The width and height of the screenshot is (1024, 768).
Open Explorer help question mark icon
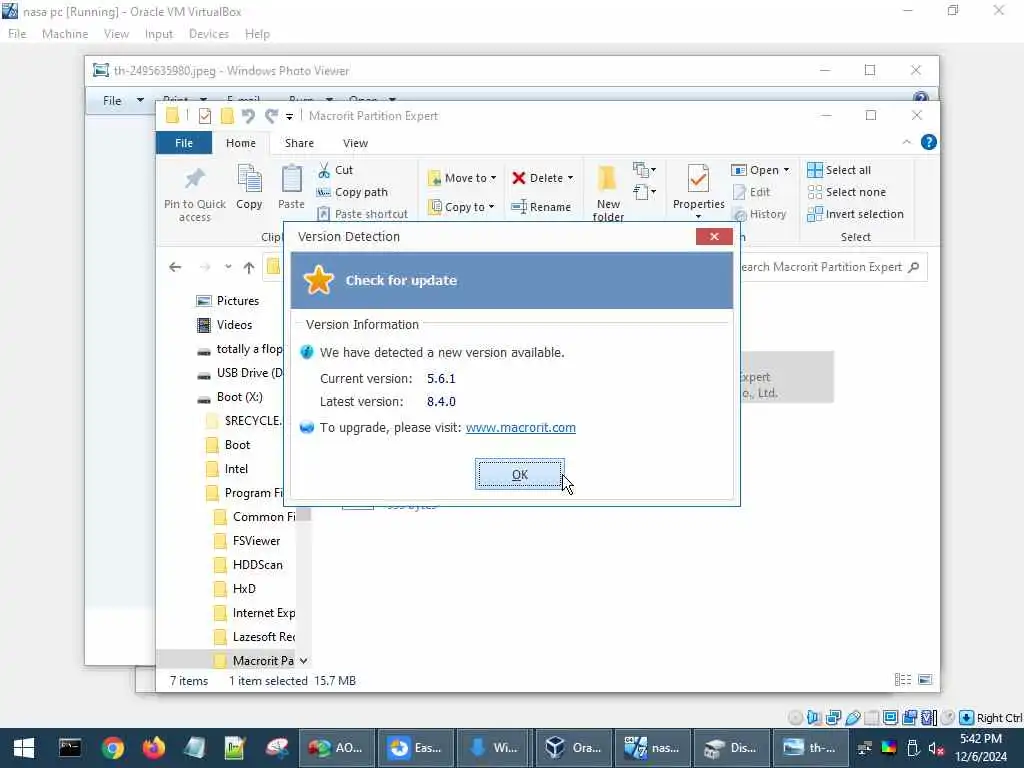tap(928, 142)
